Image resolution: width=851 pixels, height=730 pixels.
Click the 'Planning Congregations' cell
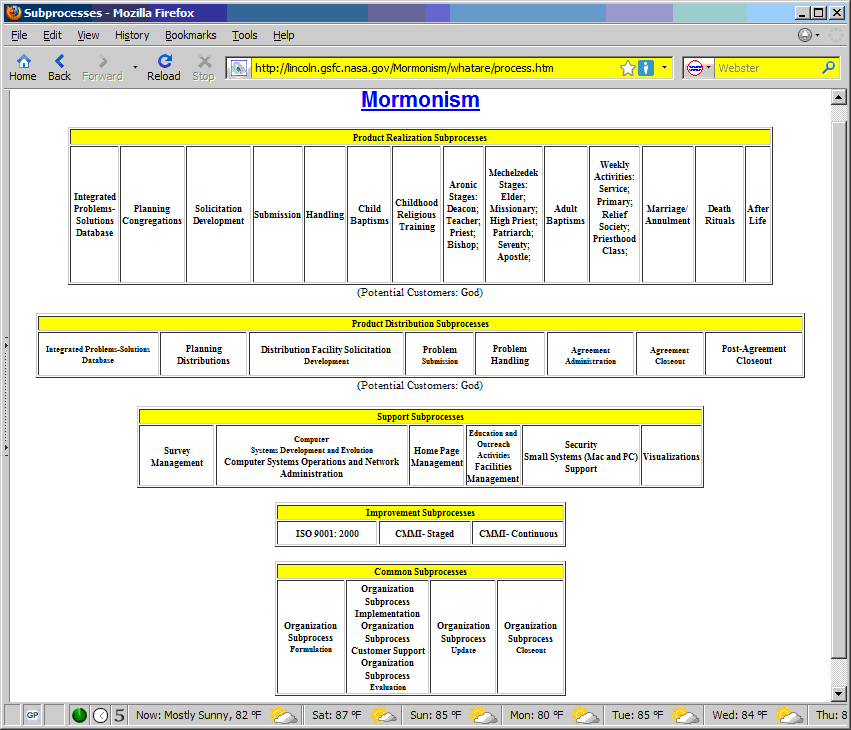(152, 214)
